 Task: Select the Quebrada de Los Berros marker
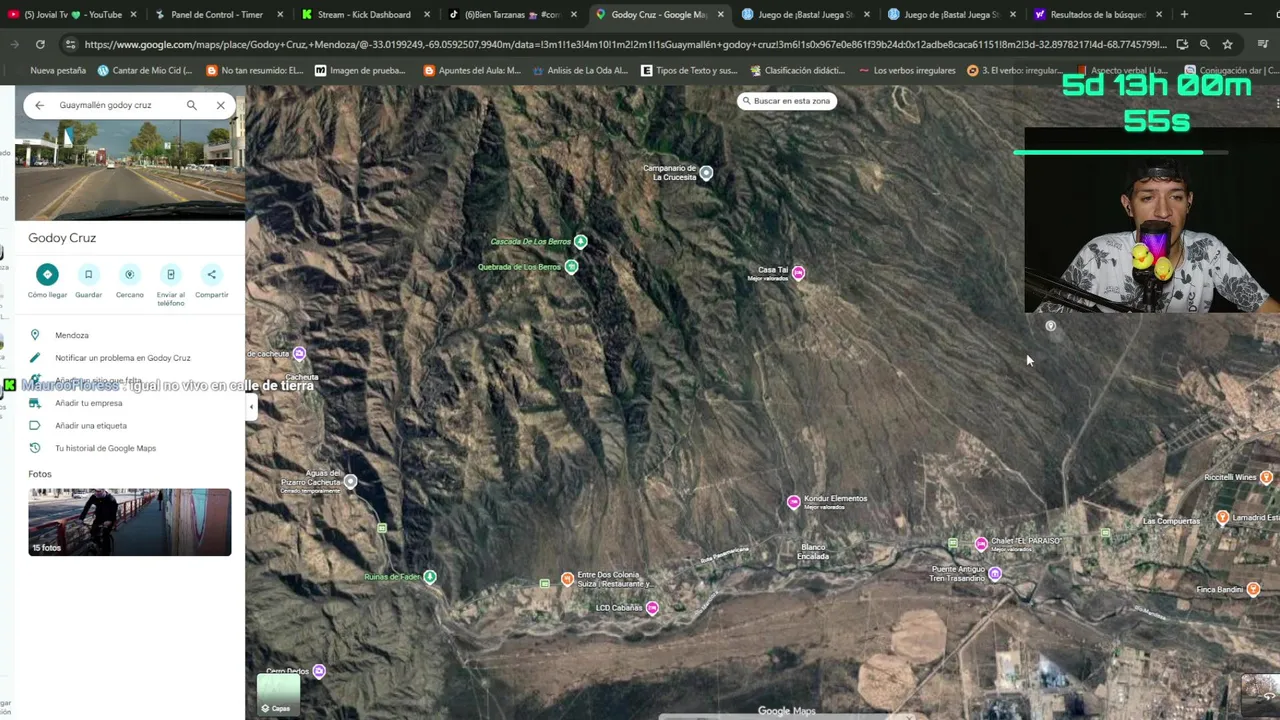(x=571, y=266)
